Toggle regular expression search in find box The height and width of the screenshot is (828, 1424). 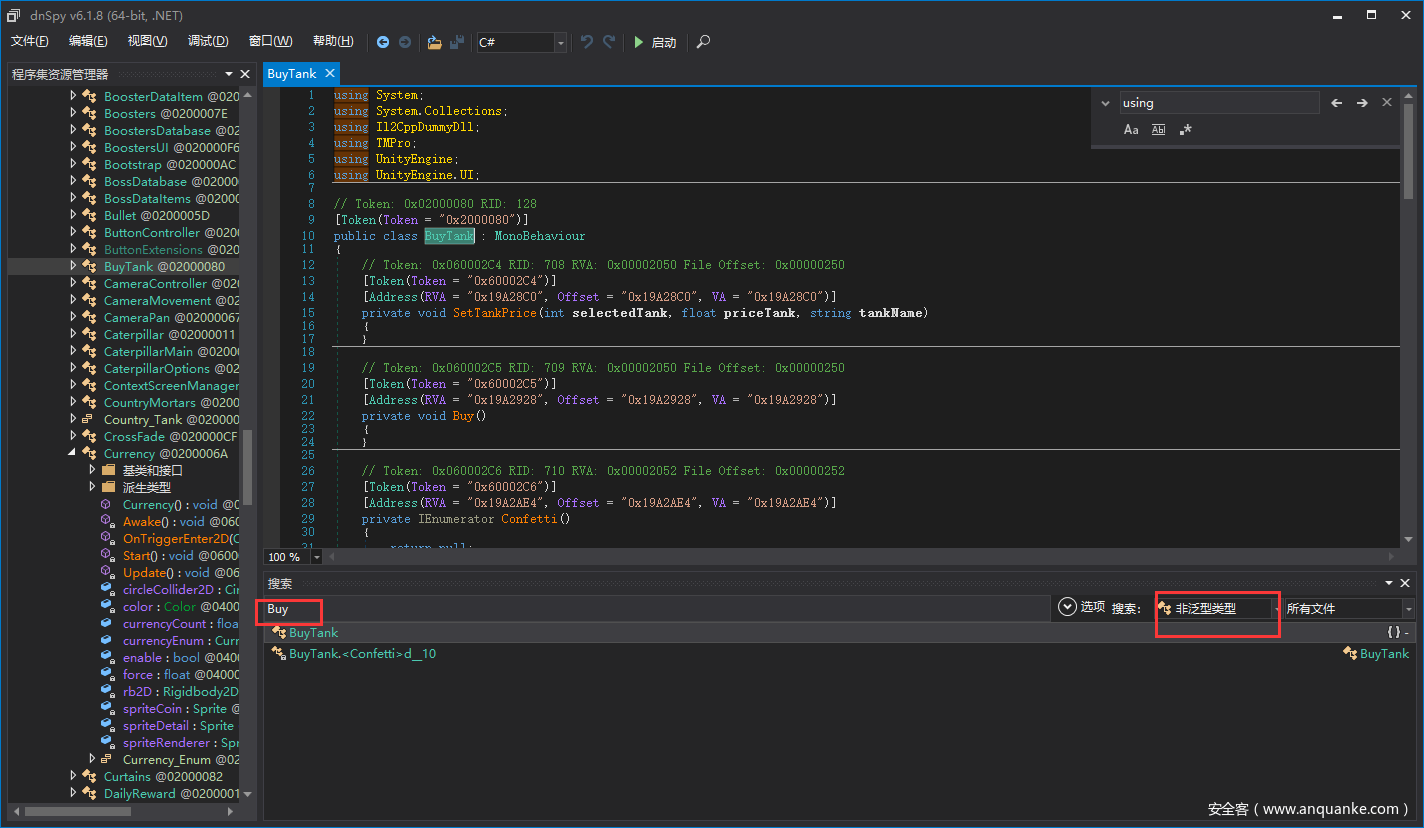tap(1186, 130)
